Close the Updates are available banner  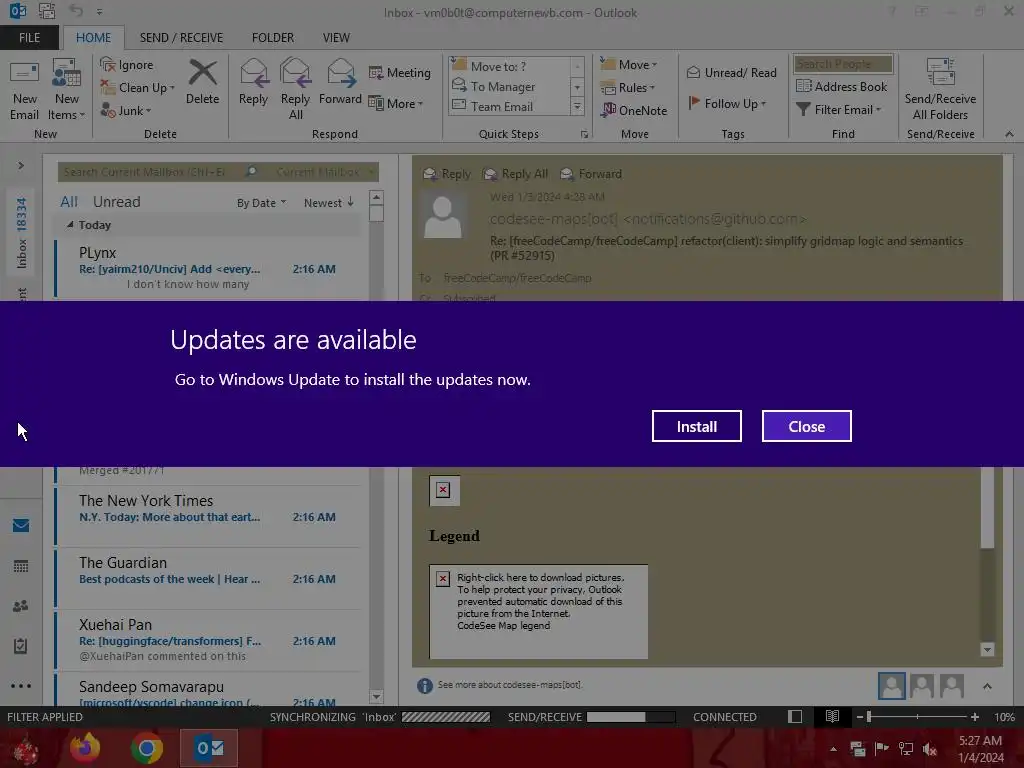pyautogui.click(x=806, y=426)
